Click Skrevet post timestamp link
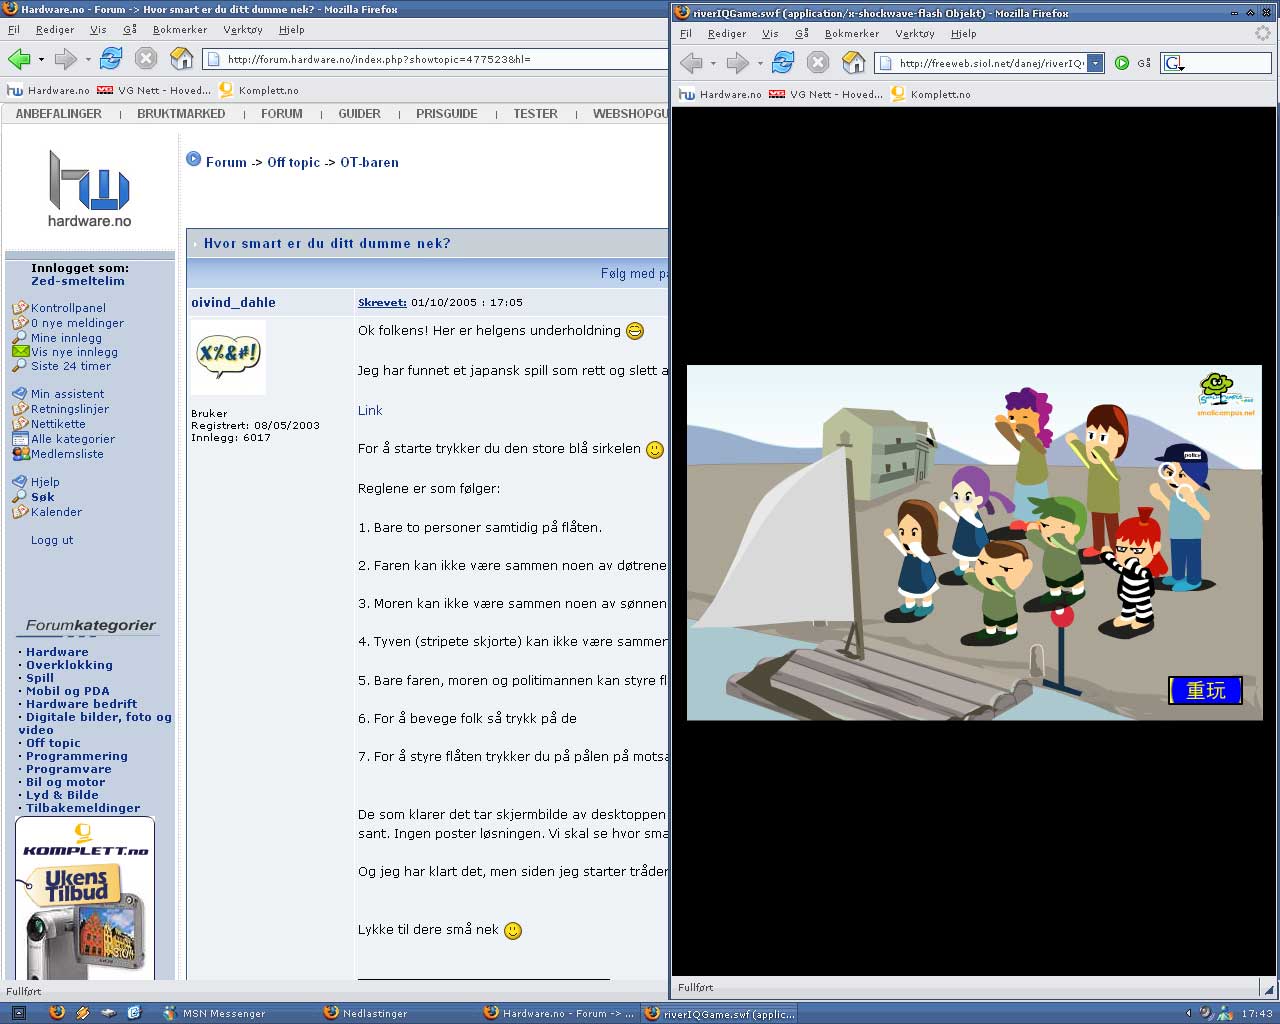Viewport: 1280px width, 1024px height. coord(382,302)
